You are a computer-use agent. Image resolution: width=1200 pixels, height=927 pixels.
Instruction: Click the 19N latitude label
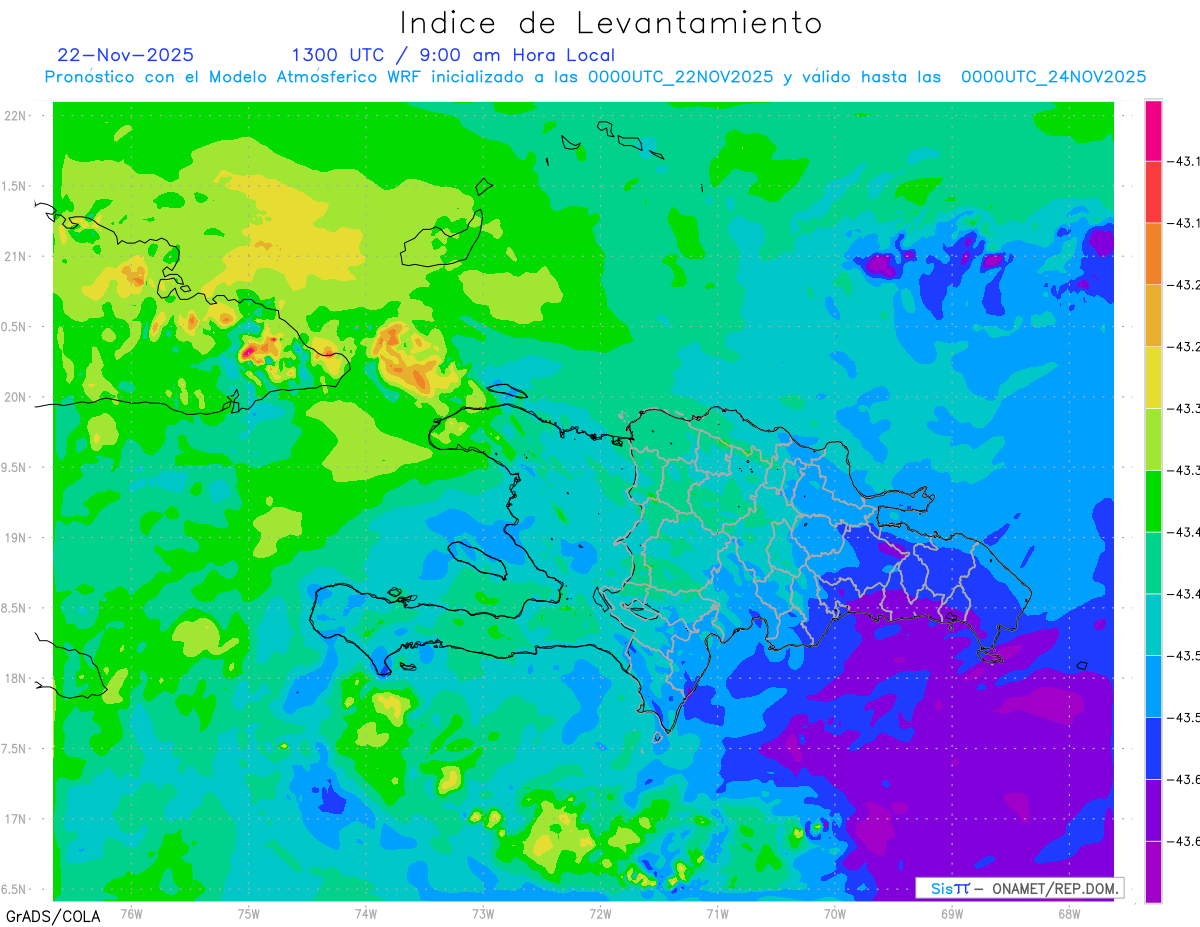(15, 538)
